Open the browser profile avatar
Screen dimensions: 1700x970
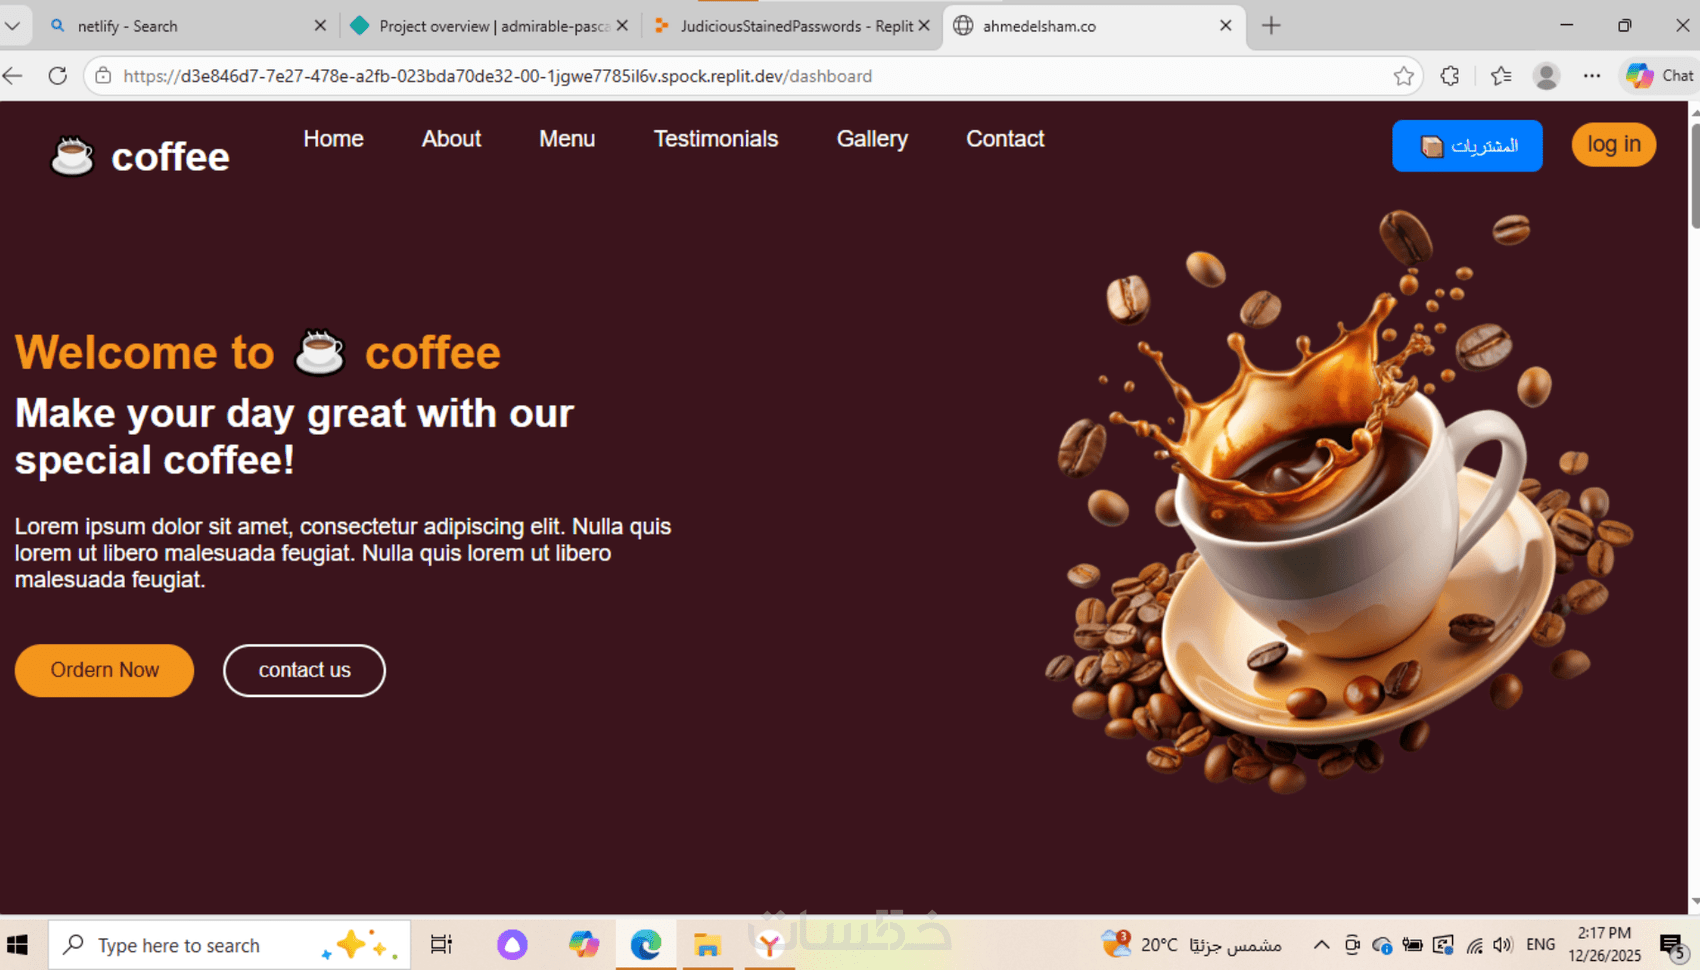[1546, 76]
